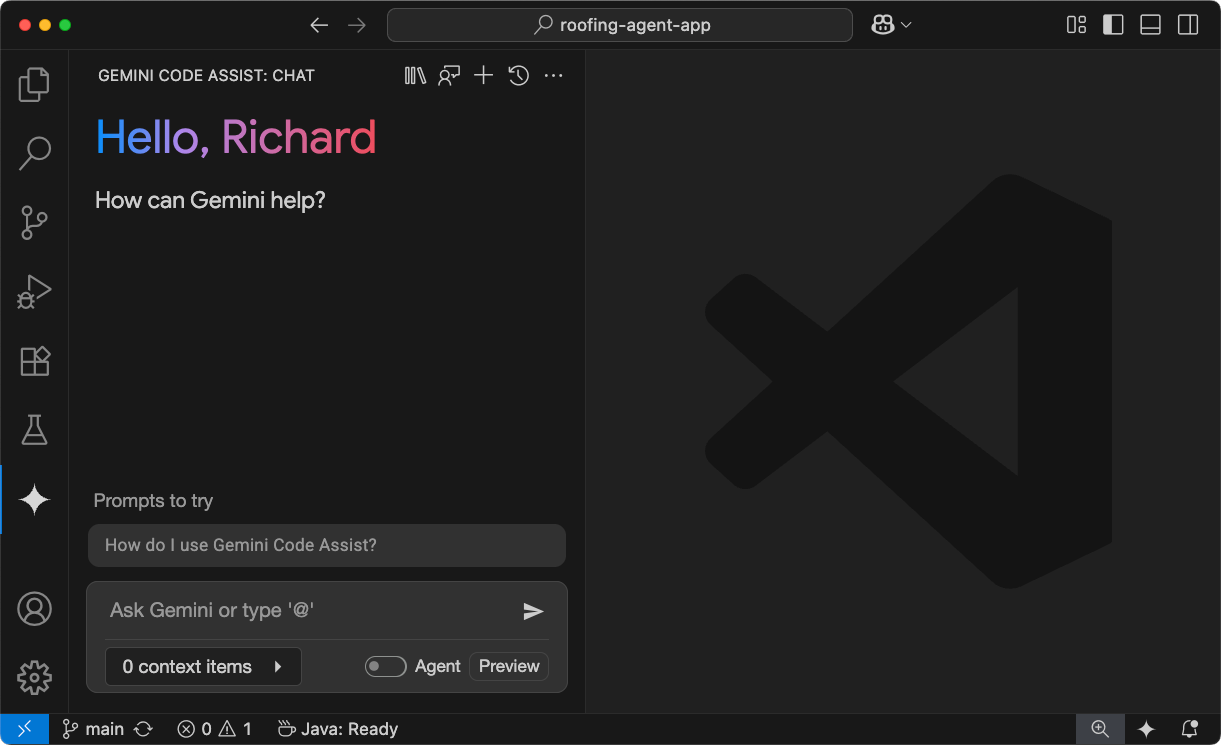Screen dimensions: 1221x745
Task: Expand the 0 context items list
Action: tap(203, 667)
